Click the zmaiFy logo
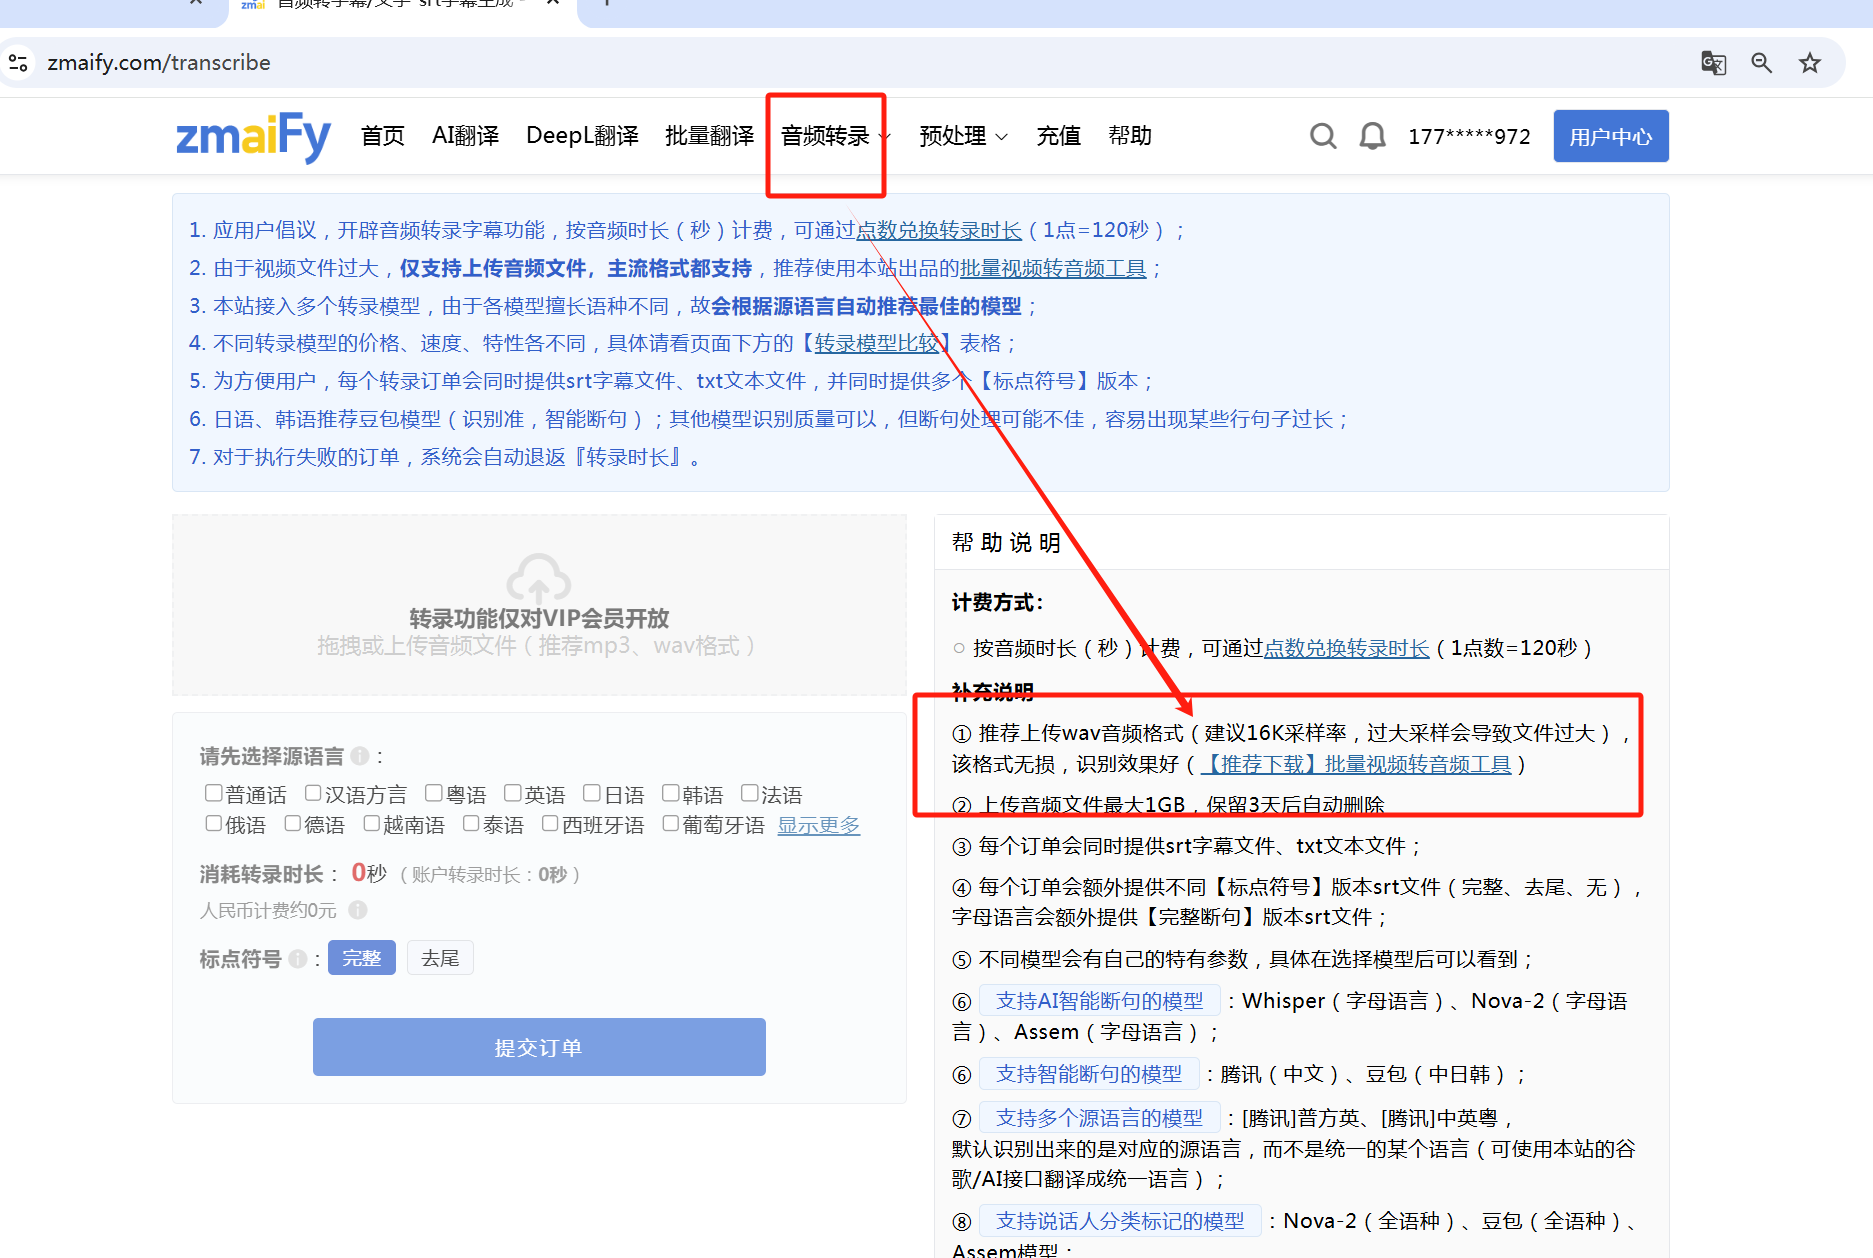Image resolution: width=1873 pixels, height=1258 pixels. (x=253, y=136)
